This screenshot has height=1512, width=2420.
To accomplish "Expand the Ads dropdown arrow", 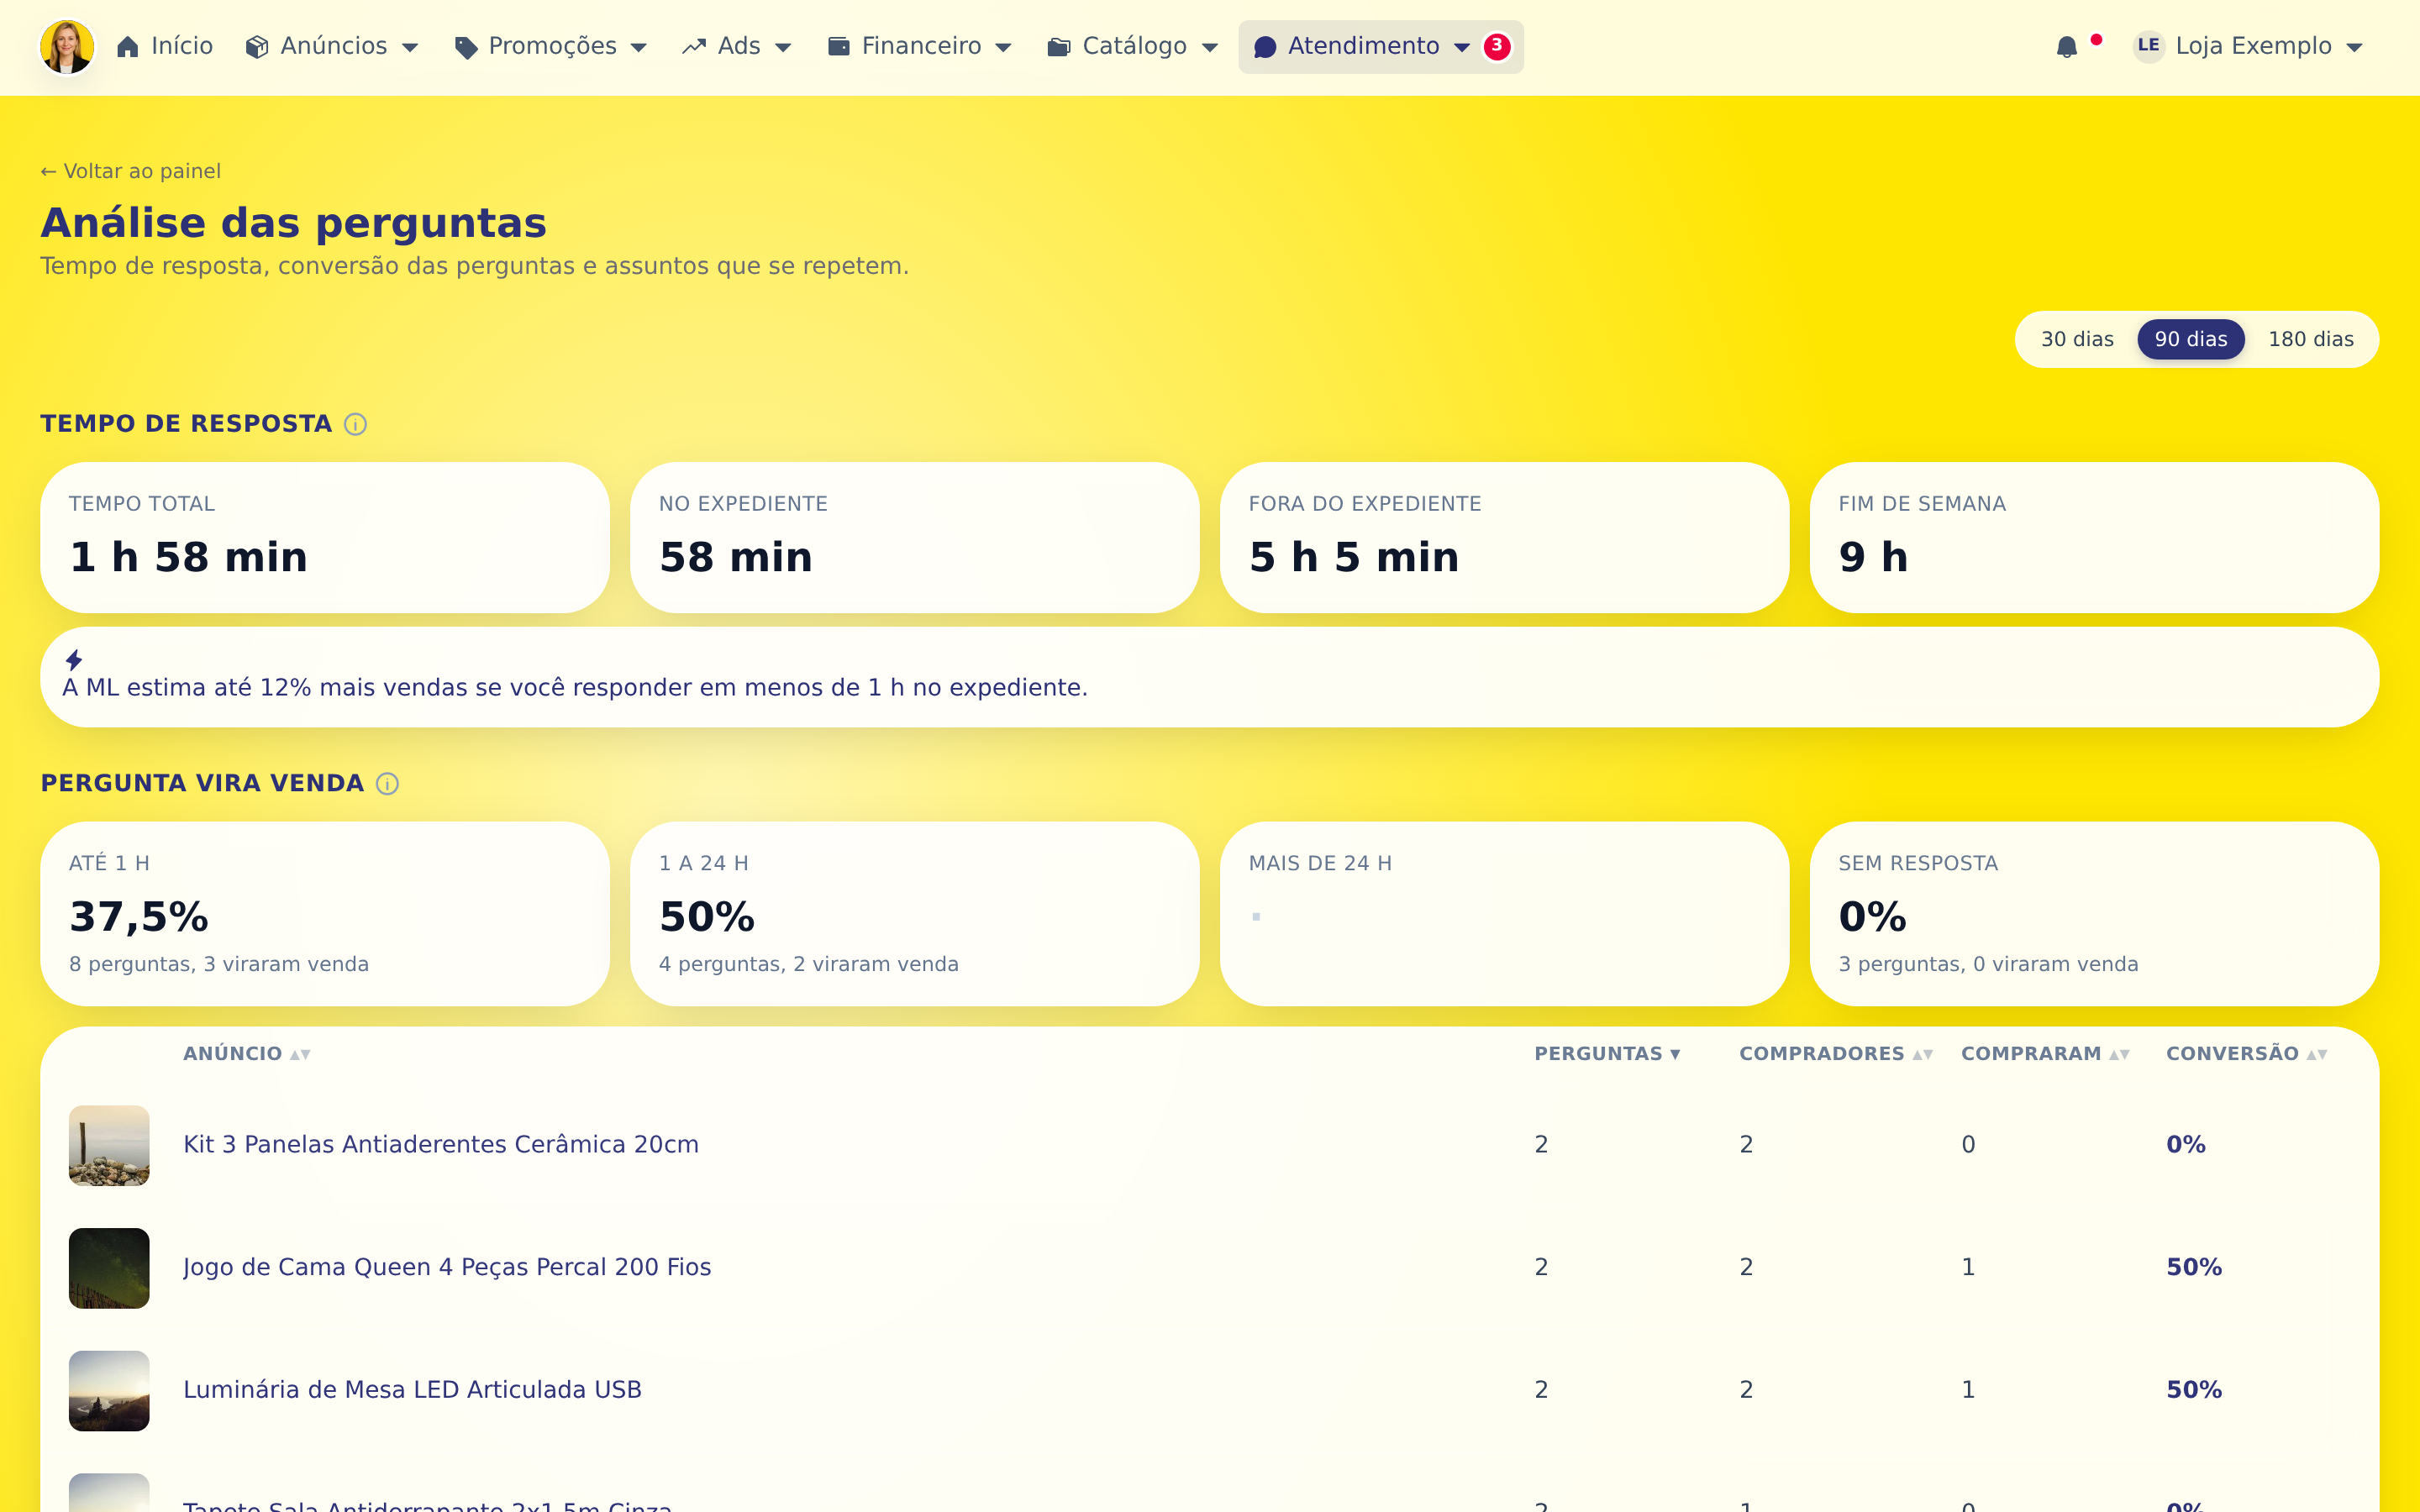I will pyautogui.click(x=783, y=47).
